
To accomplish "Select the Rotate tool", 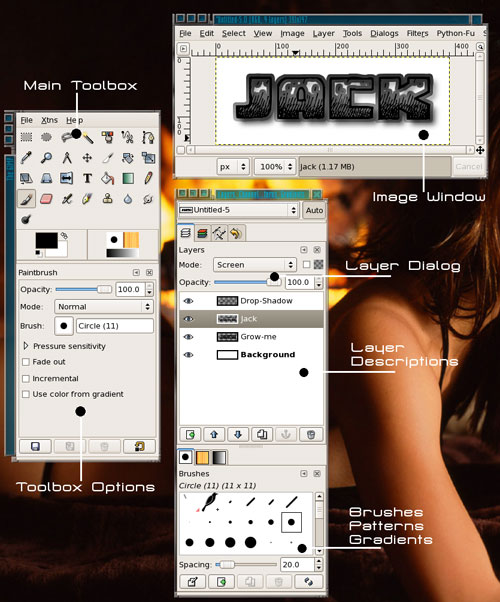I will point(128,157).
